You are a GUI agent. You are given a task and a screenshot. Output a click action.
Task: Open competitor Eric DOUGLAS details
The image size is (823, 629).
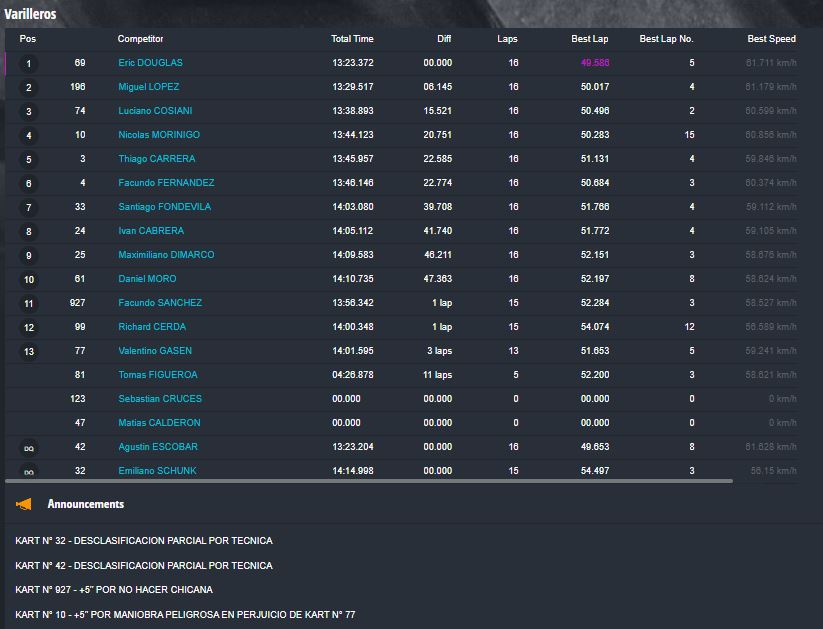tap(150, 63)
